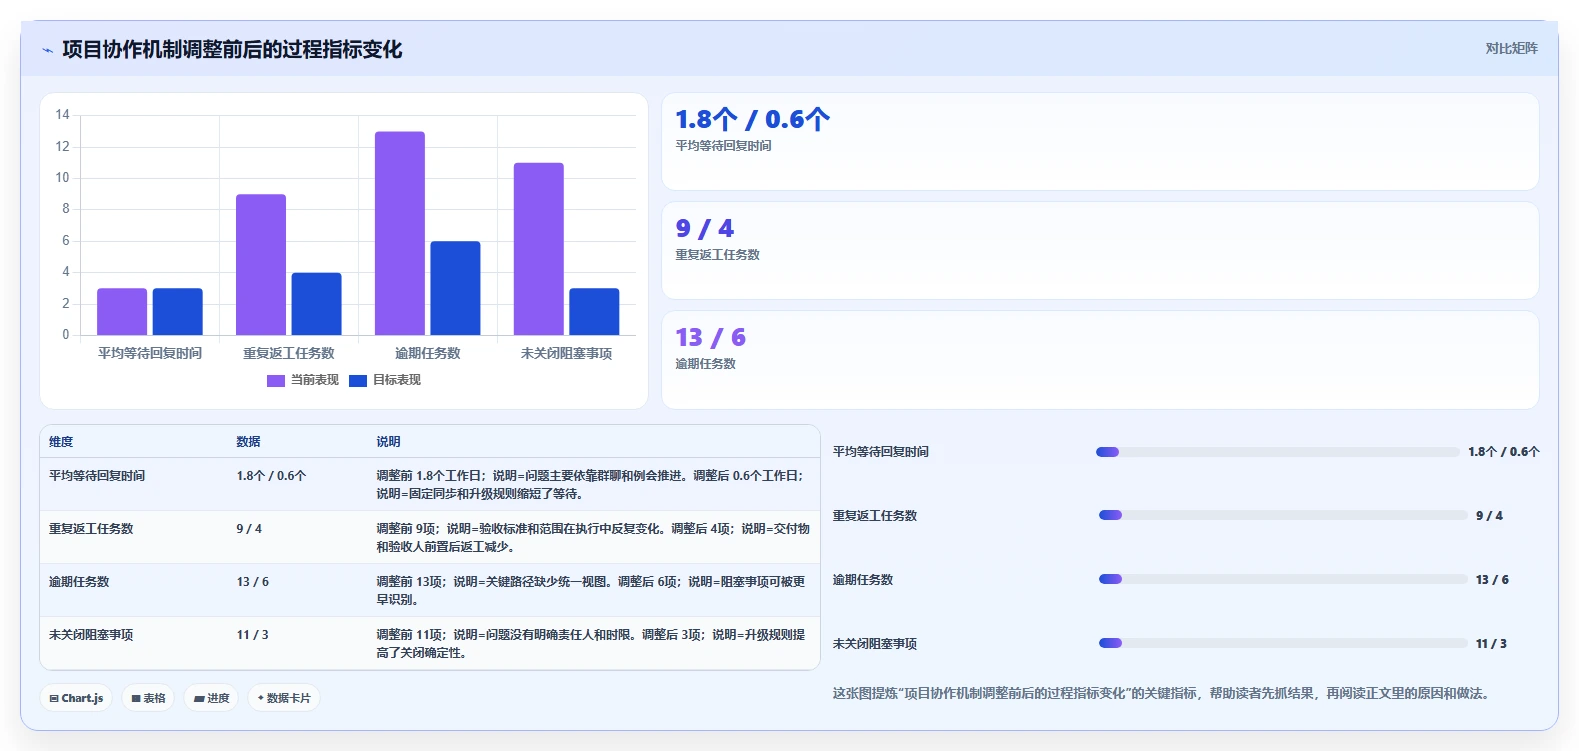The image size is (1579, 751).
Task: Click blue bar for 平均等待回复时间
Action: [x=177, y=312]
